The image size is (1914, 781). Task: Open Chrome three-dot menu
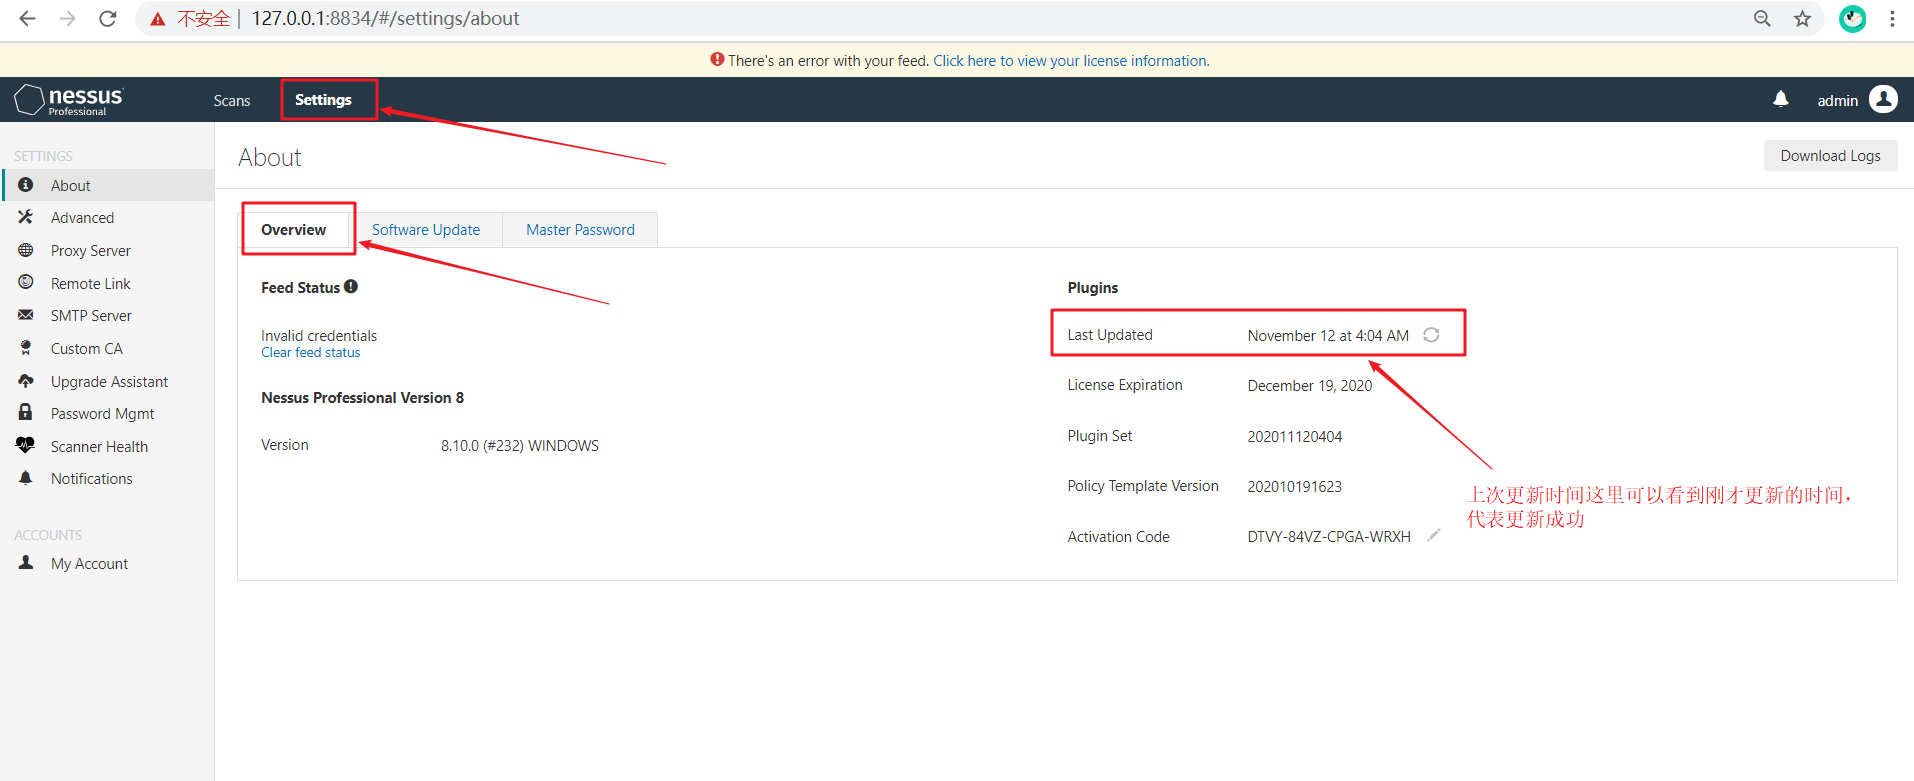pyautogui.click(x=1892, y=19)
